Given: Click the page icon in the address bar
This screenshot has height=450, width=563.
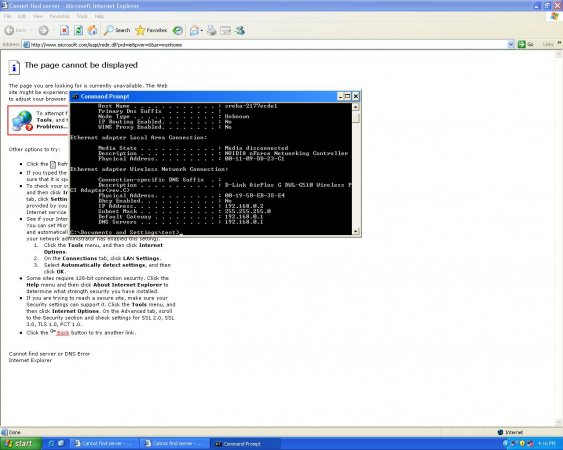Looking at the screenshot, I should point(26,45).
